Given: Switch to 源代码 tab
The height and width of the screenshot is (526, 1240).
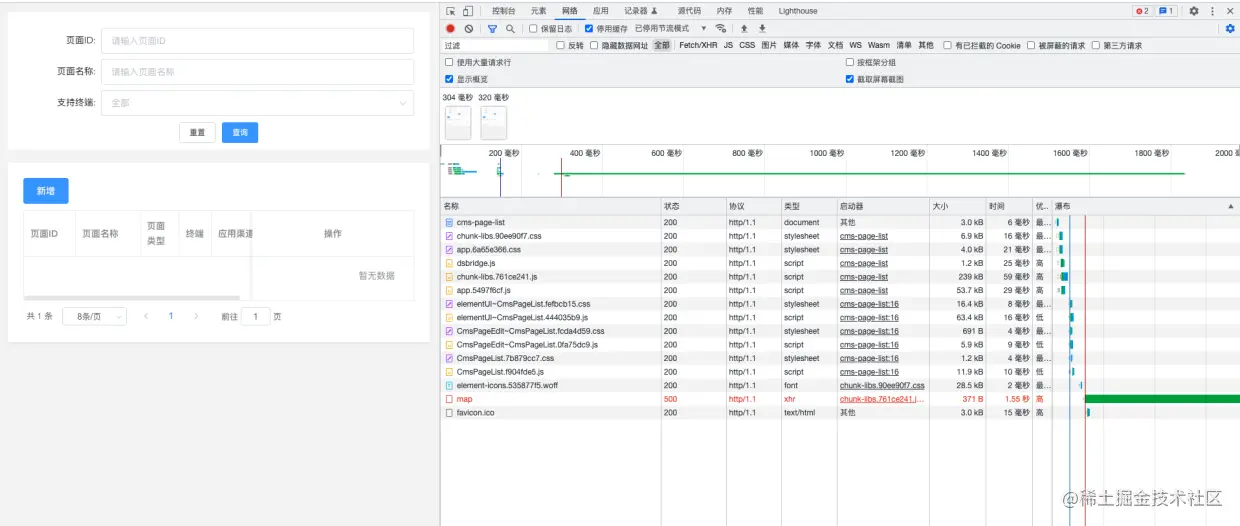Looking at the screenshot, I should tap(689, 11).
